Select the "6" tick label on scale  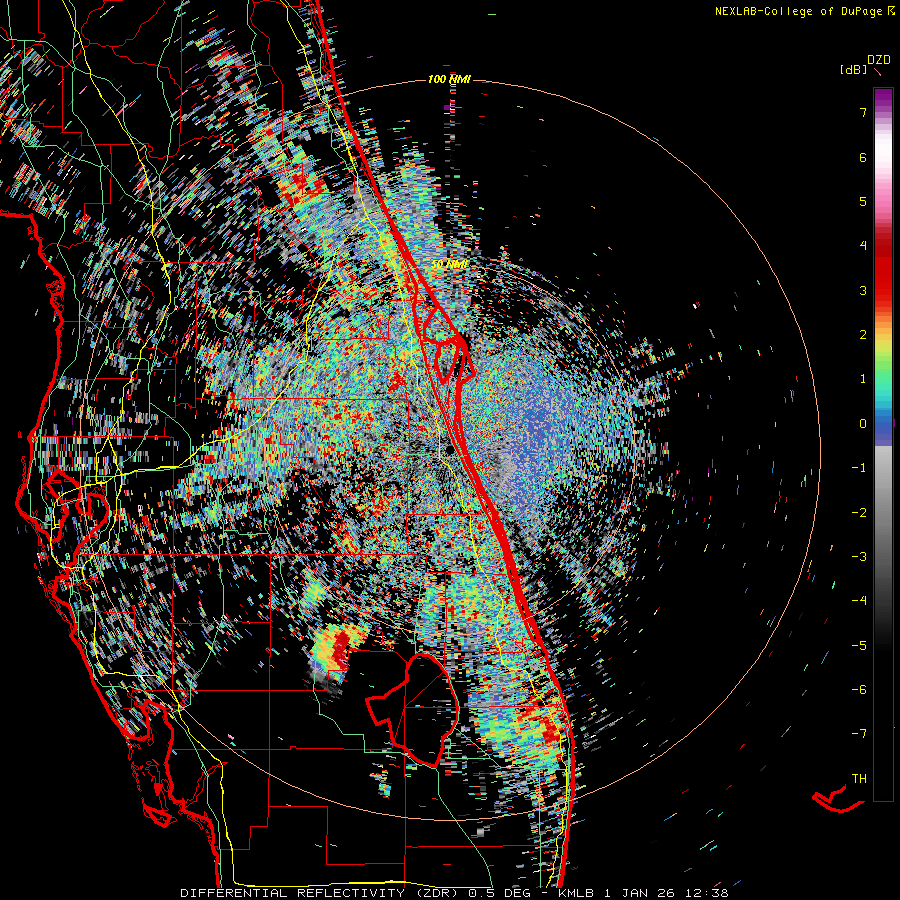(863, 158)
